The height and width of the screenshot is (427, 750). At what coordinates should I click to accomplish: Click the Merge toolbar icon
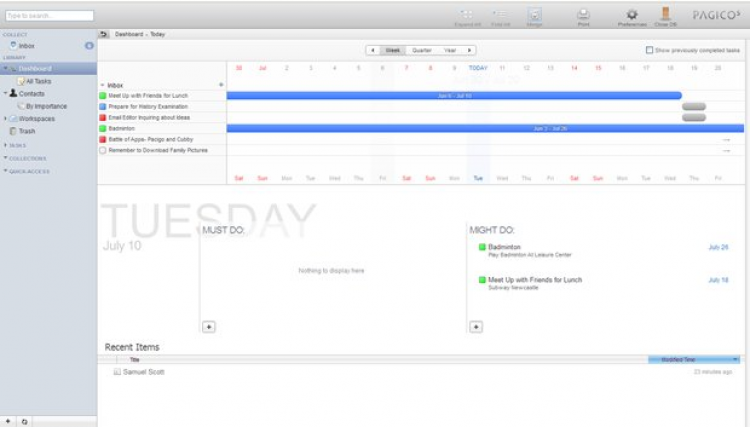point(534,15)
